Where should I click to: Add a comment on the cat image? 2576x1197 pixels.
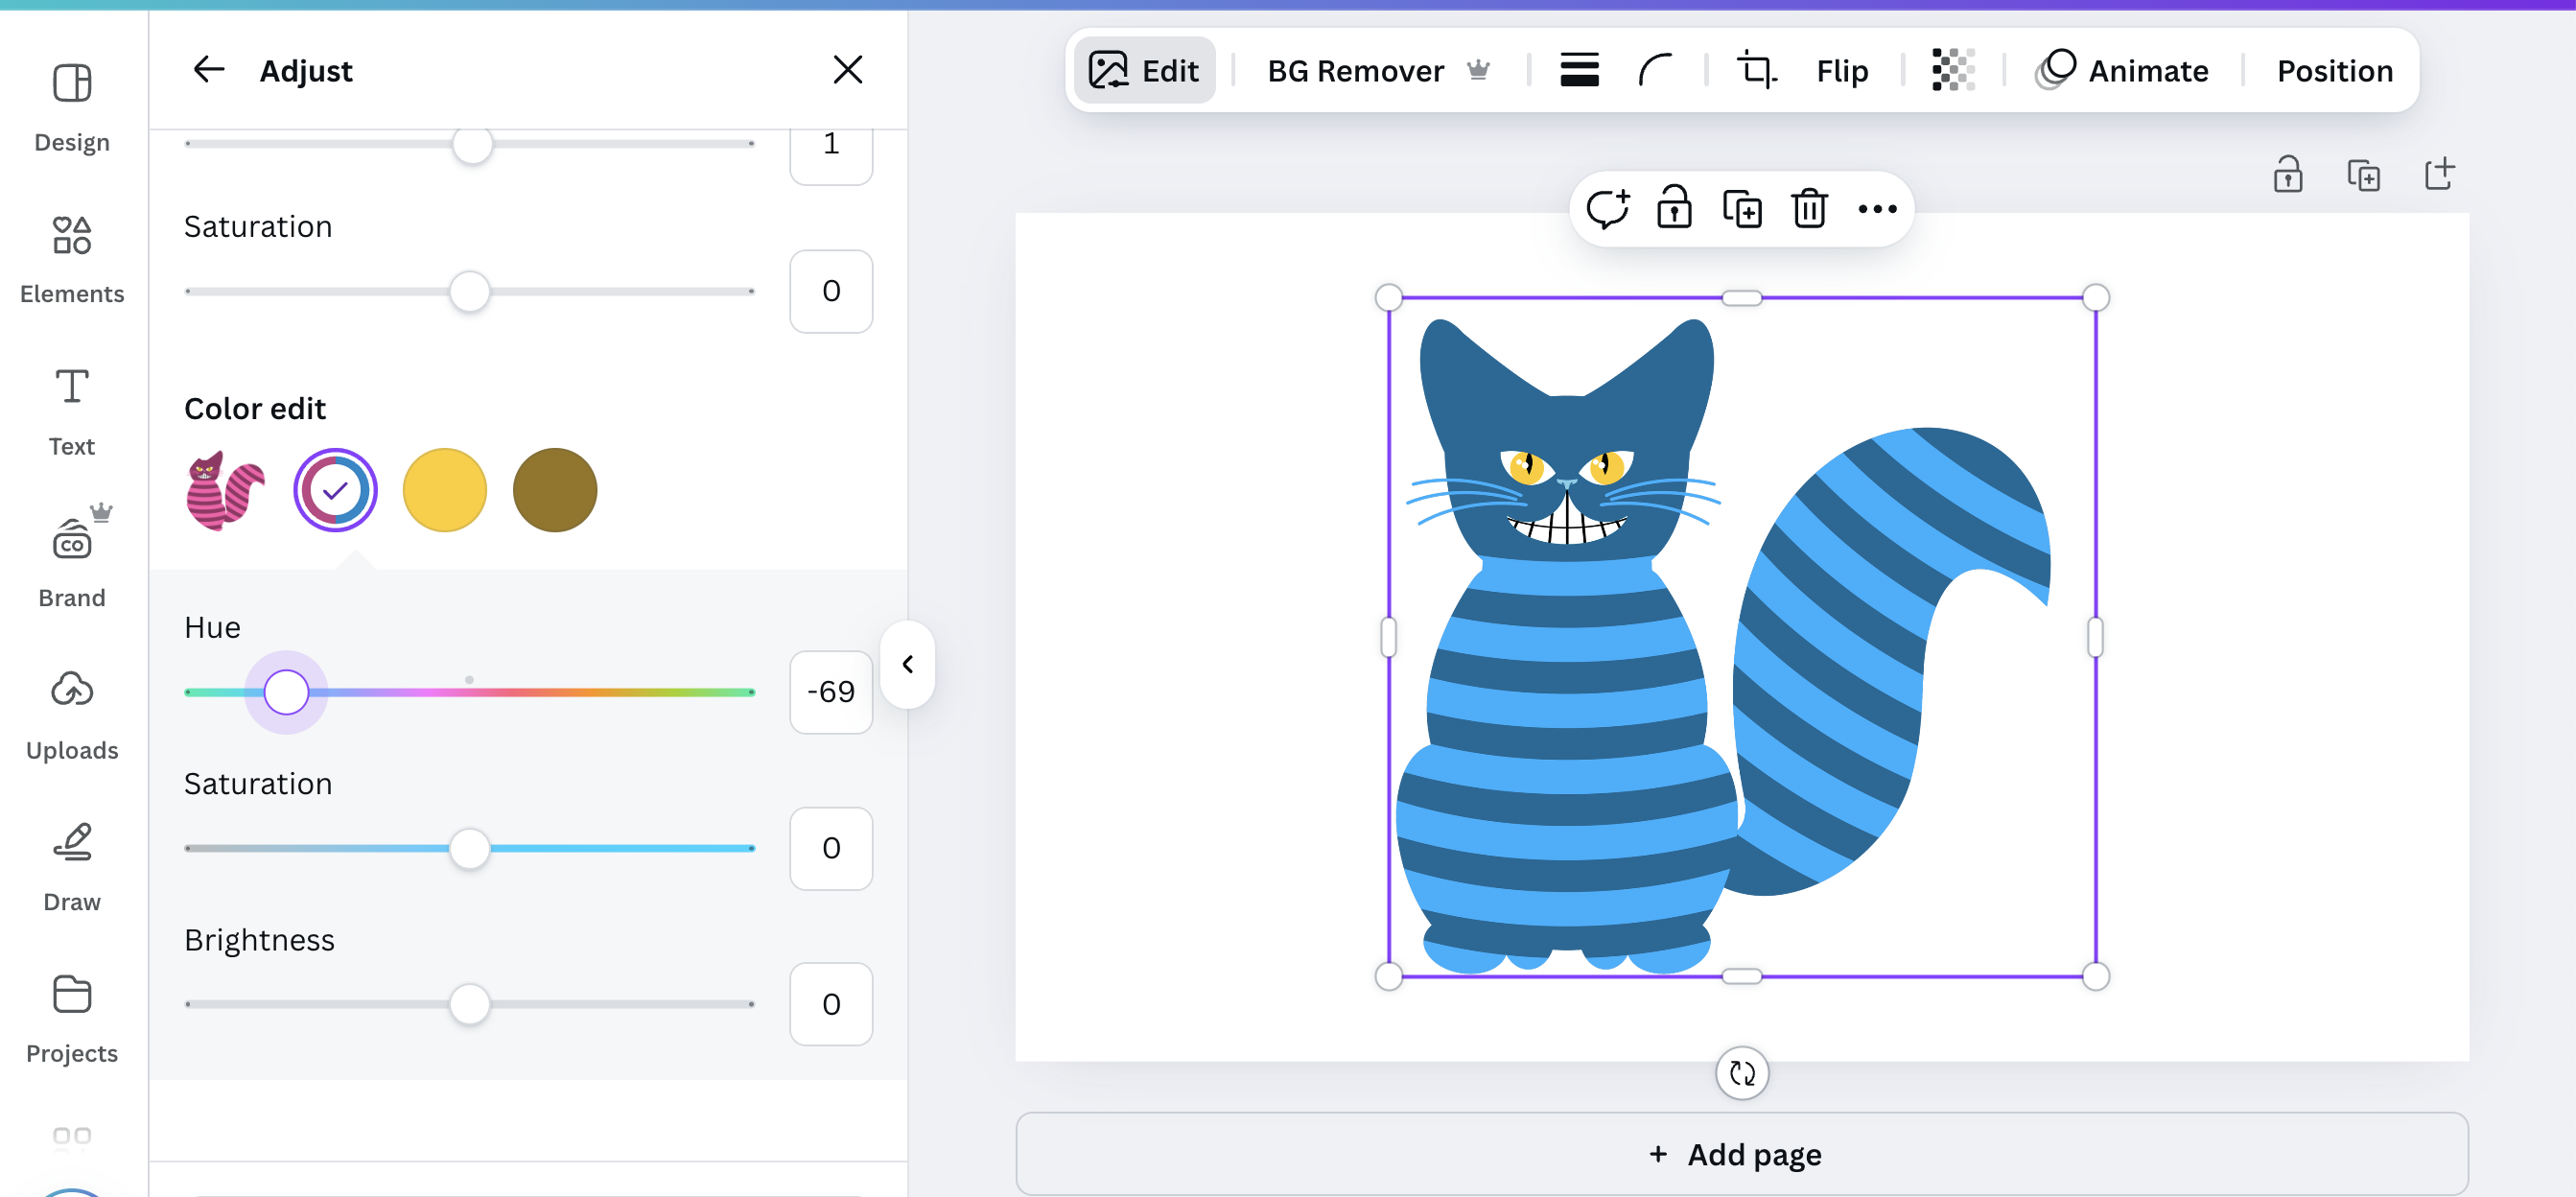(x=1609, y=208)
